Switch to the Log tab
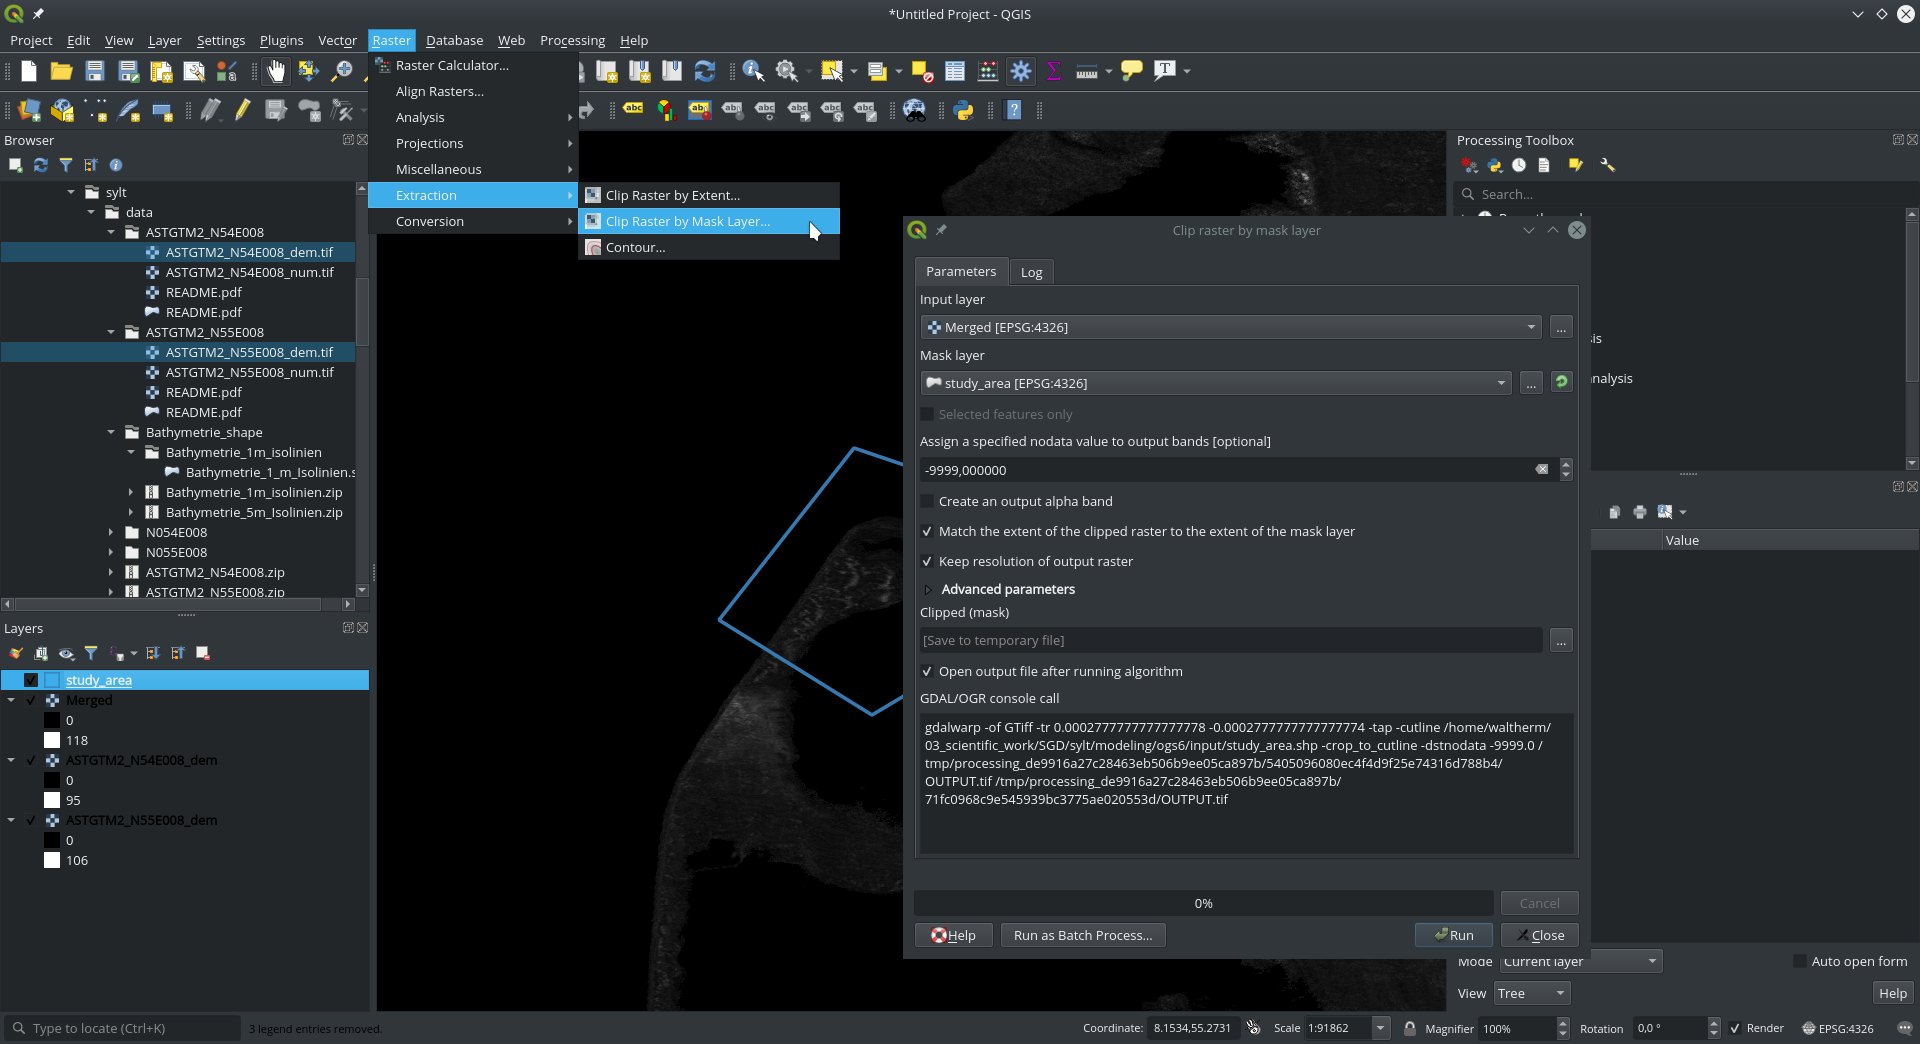 point(1031,273)
